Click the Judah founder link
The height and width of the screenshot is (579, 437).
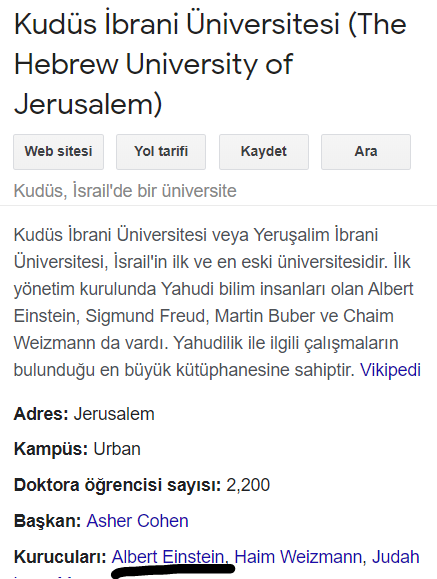click(396, 557)
